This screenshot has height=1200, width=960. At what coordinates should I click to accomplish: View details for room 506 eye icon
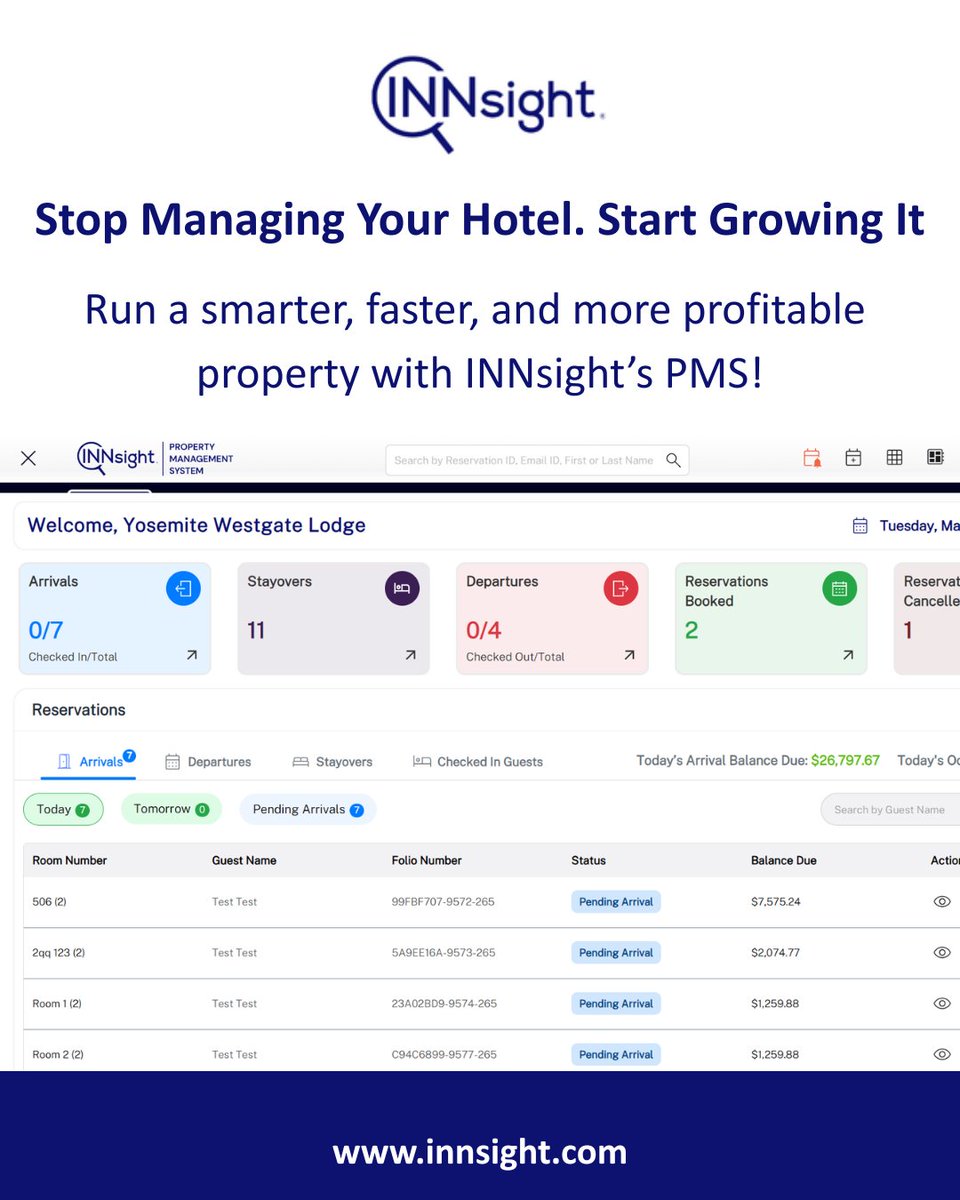coord(941,901)
